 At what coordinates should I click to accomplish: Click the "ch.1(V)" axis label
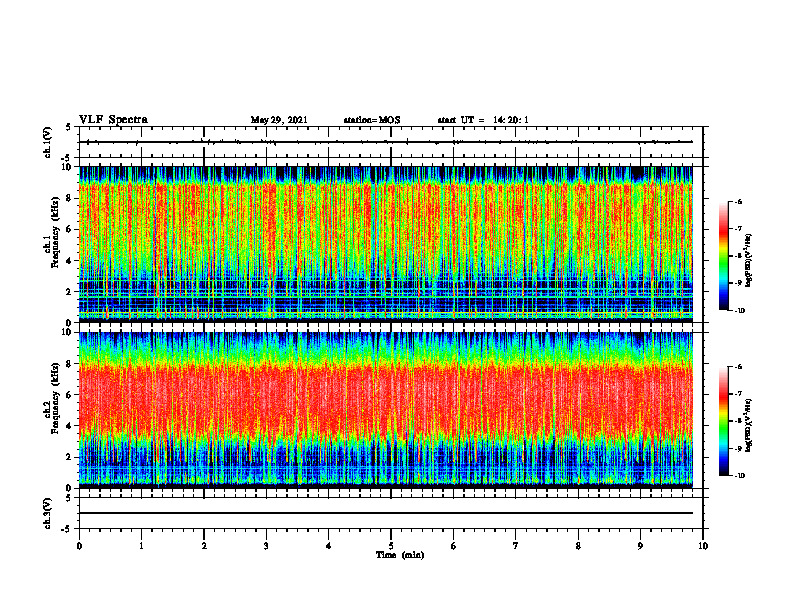(47, 141)
